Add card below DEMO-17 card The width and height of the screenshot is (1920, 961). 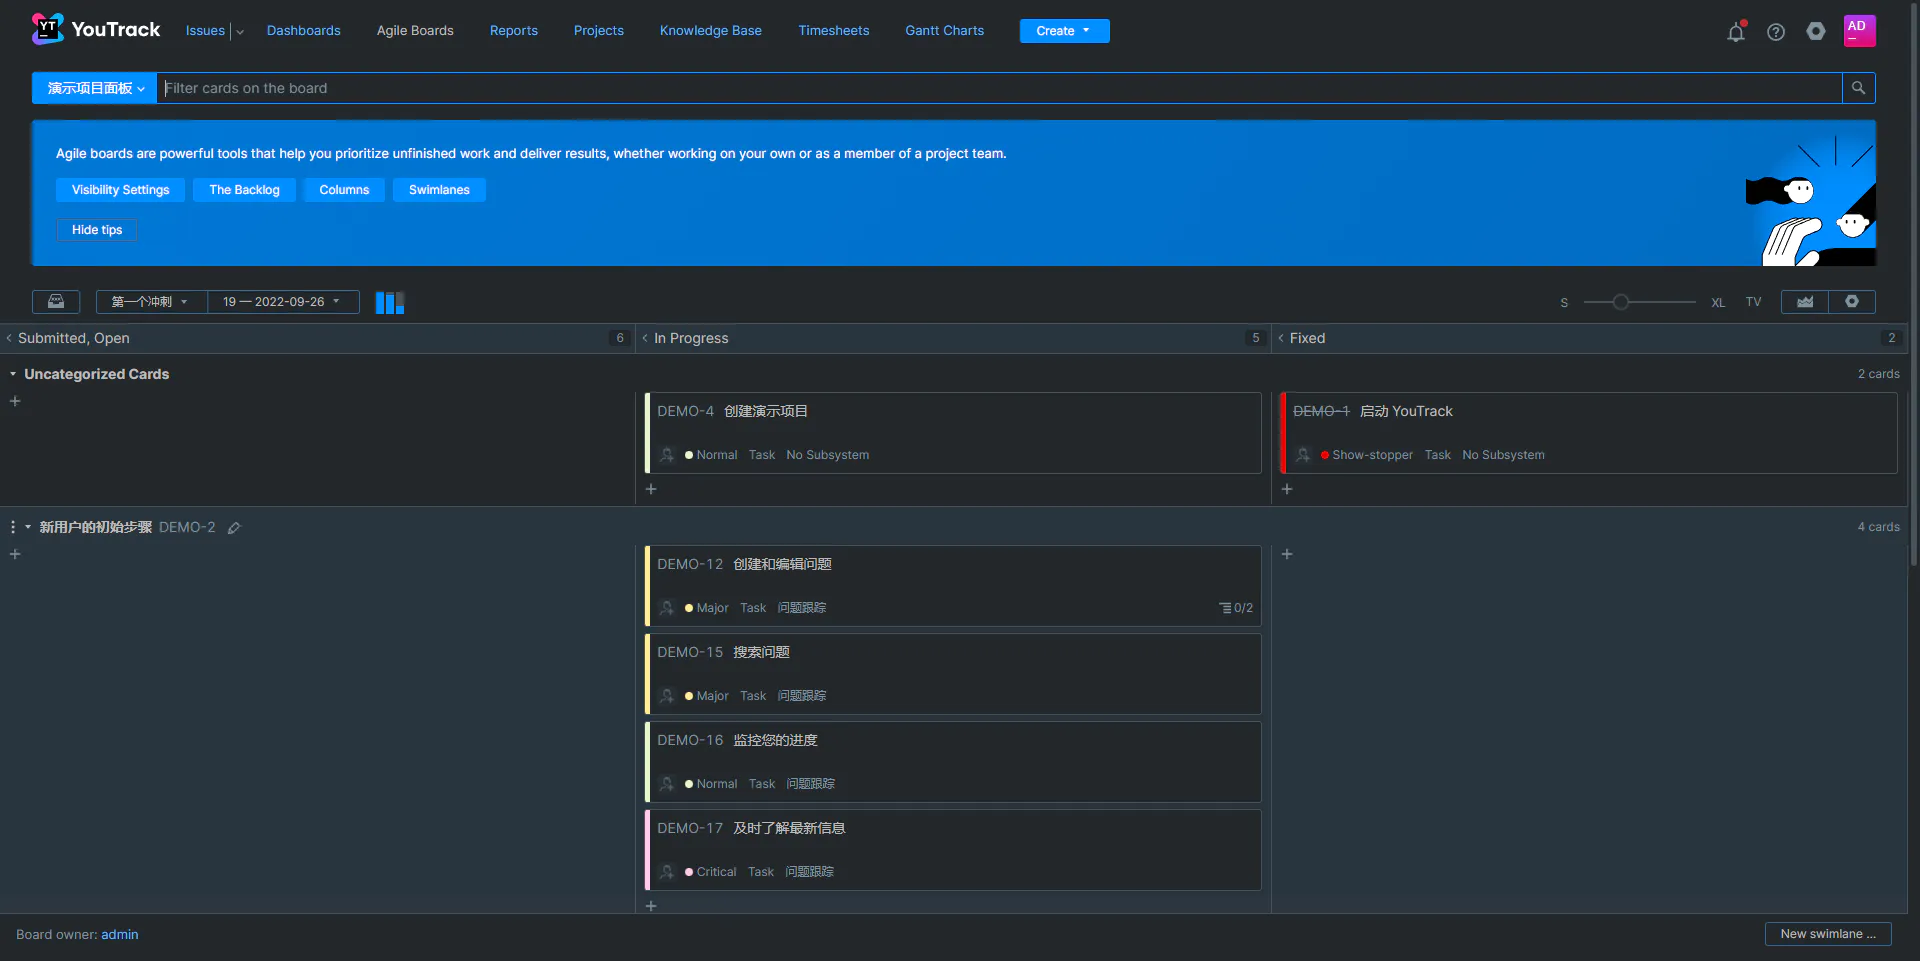coord(651,906)
